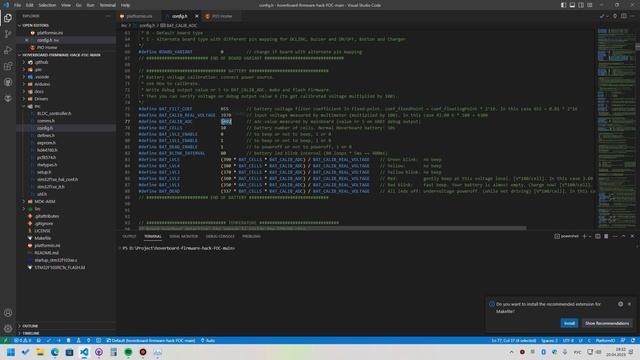Click the PlatformIO Build checkmark in status bar
The width and height of the screenshot is (640, 360).
pyautogui.click(x=49, y=340)
